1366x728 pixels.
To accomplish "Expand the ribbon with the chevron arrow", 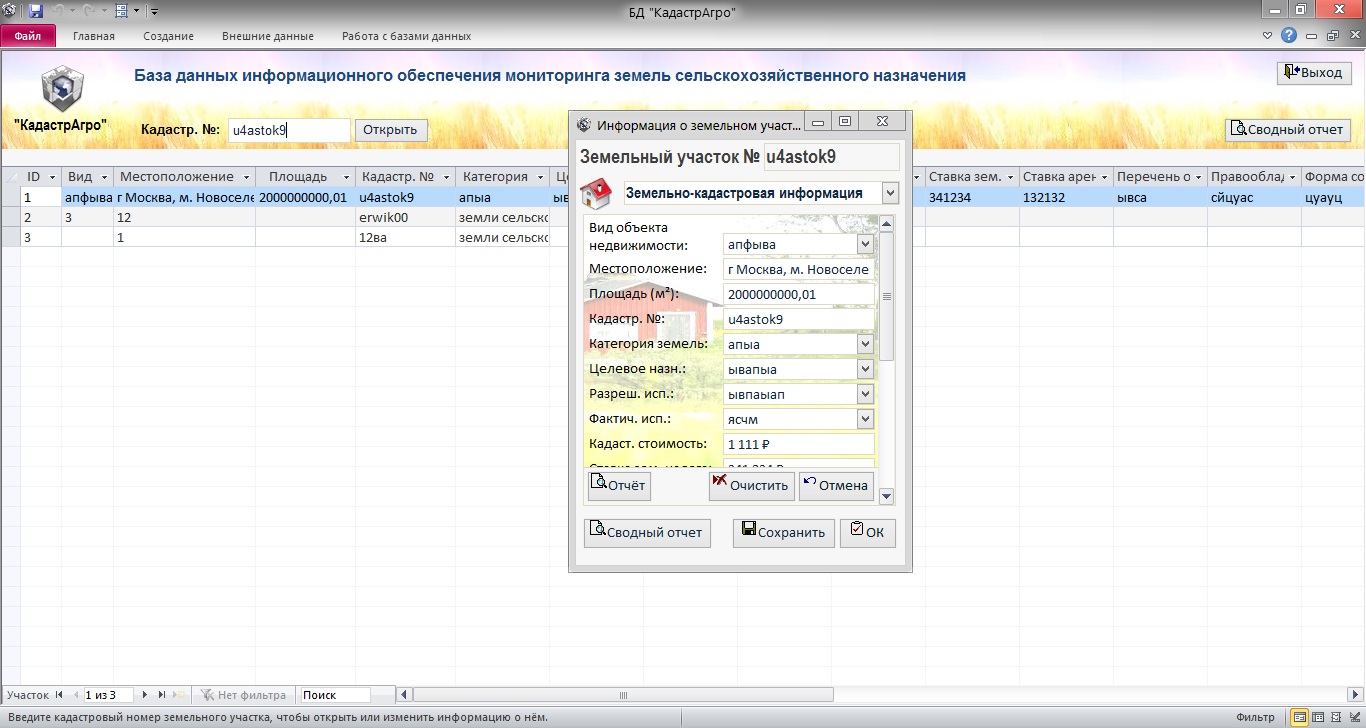I will [1268, 35].
